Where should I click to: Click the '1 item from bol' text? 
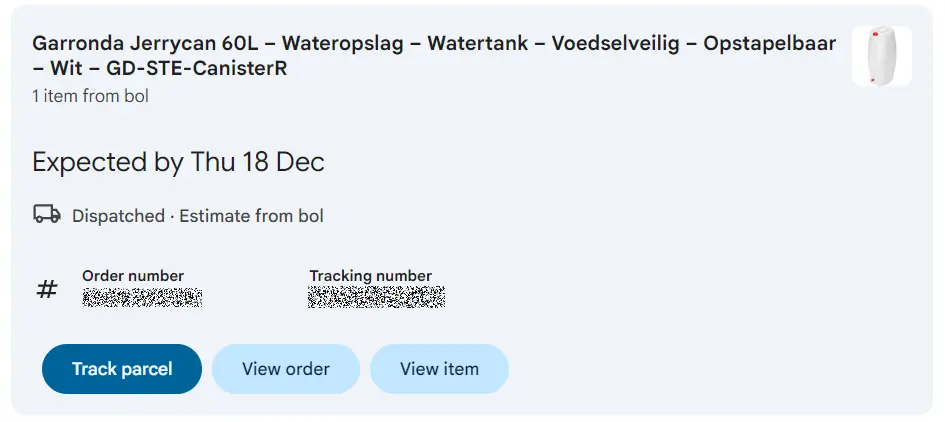click(x=90, y=97)
